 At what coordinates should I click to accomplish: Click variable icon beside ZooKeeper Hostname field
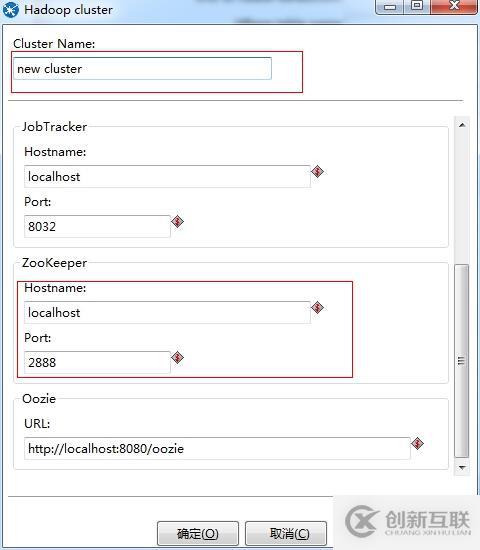318,308
